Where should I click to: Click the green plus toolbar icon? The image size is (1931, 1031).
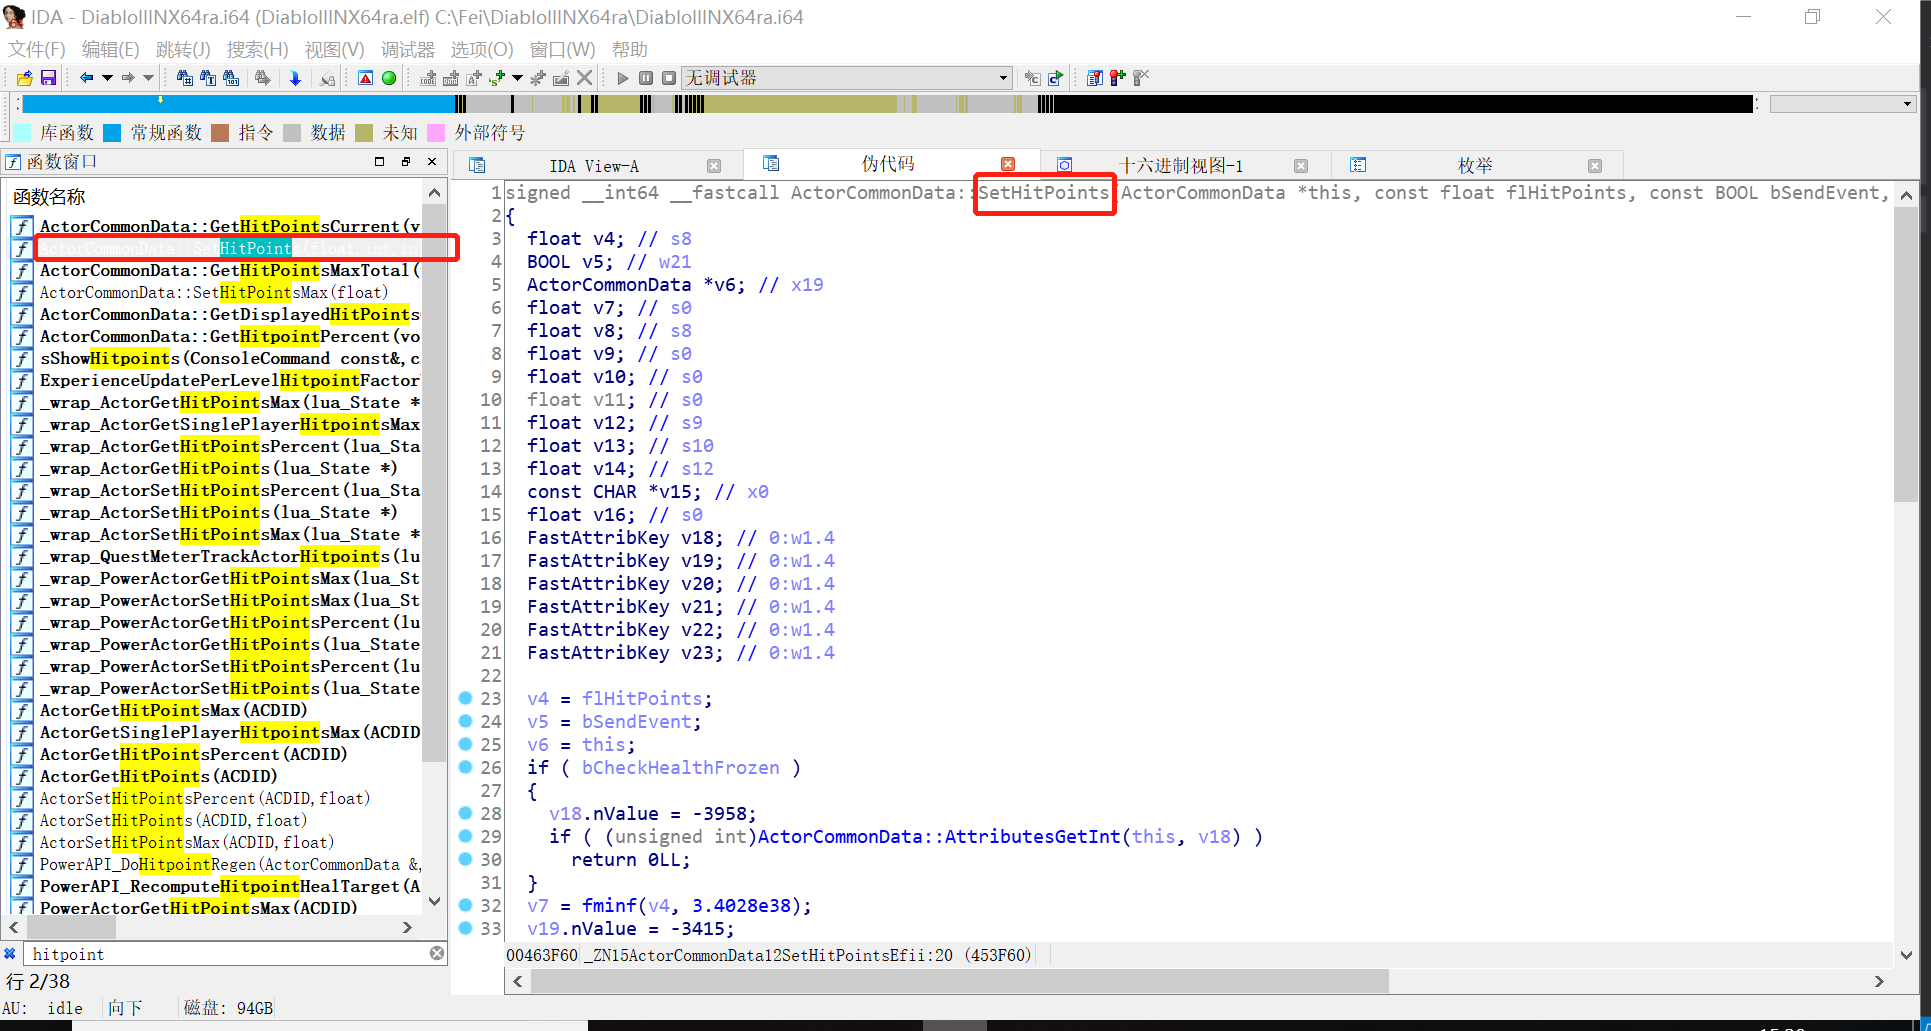(x=497, y=78)
